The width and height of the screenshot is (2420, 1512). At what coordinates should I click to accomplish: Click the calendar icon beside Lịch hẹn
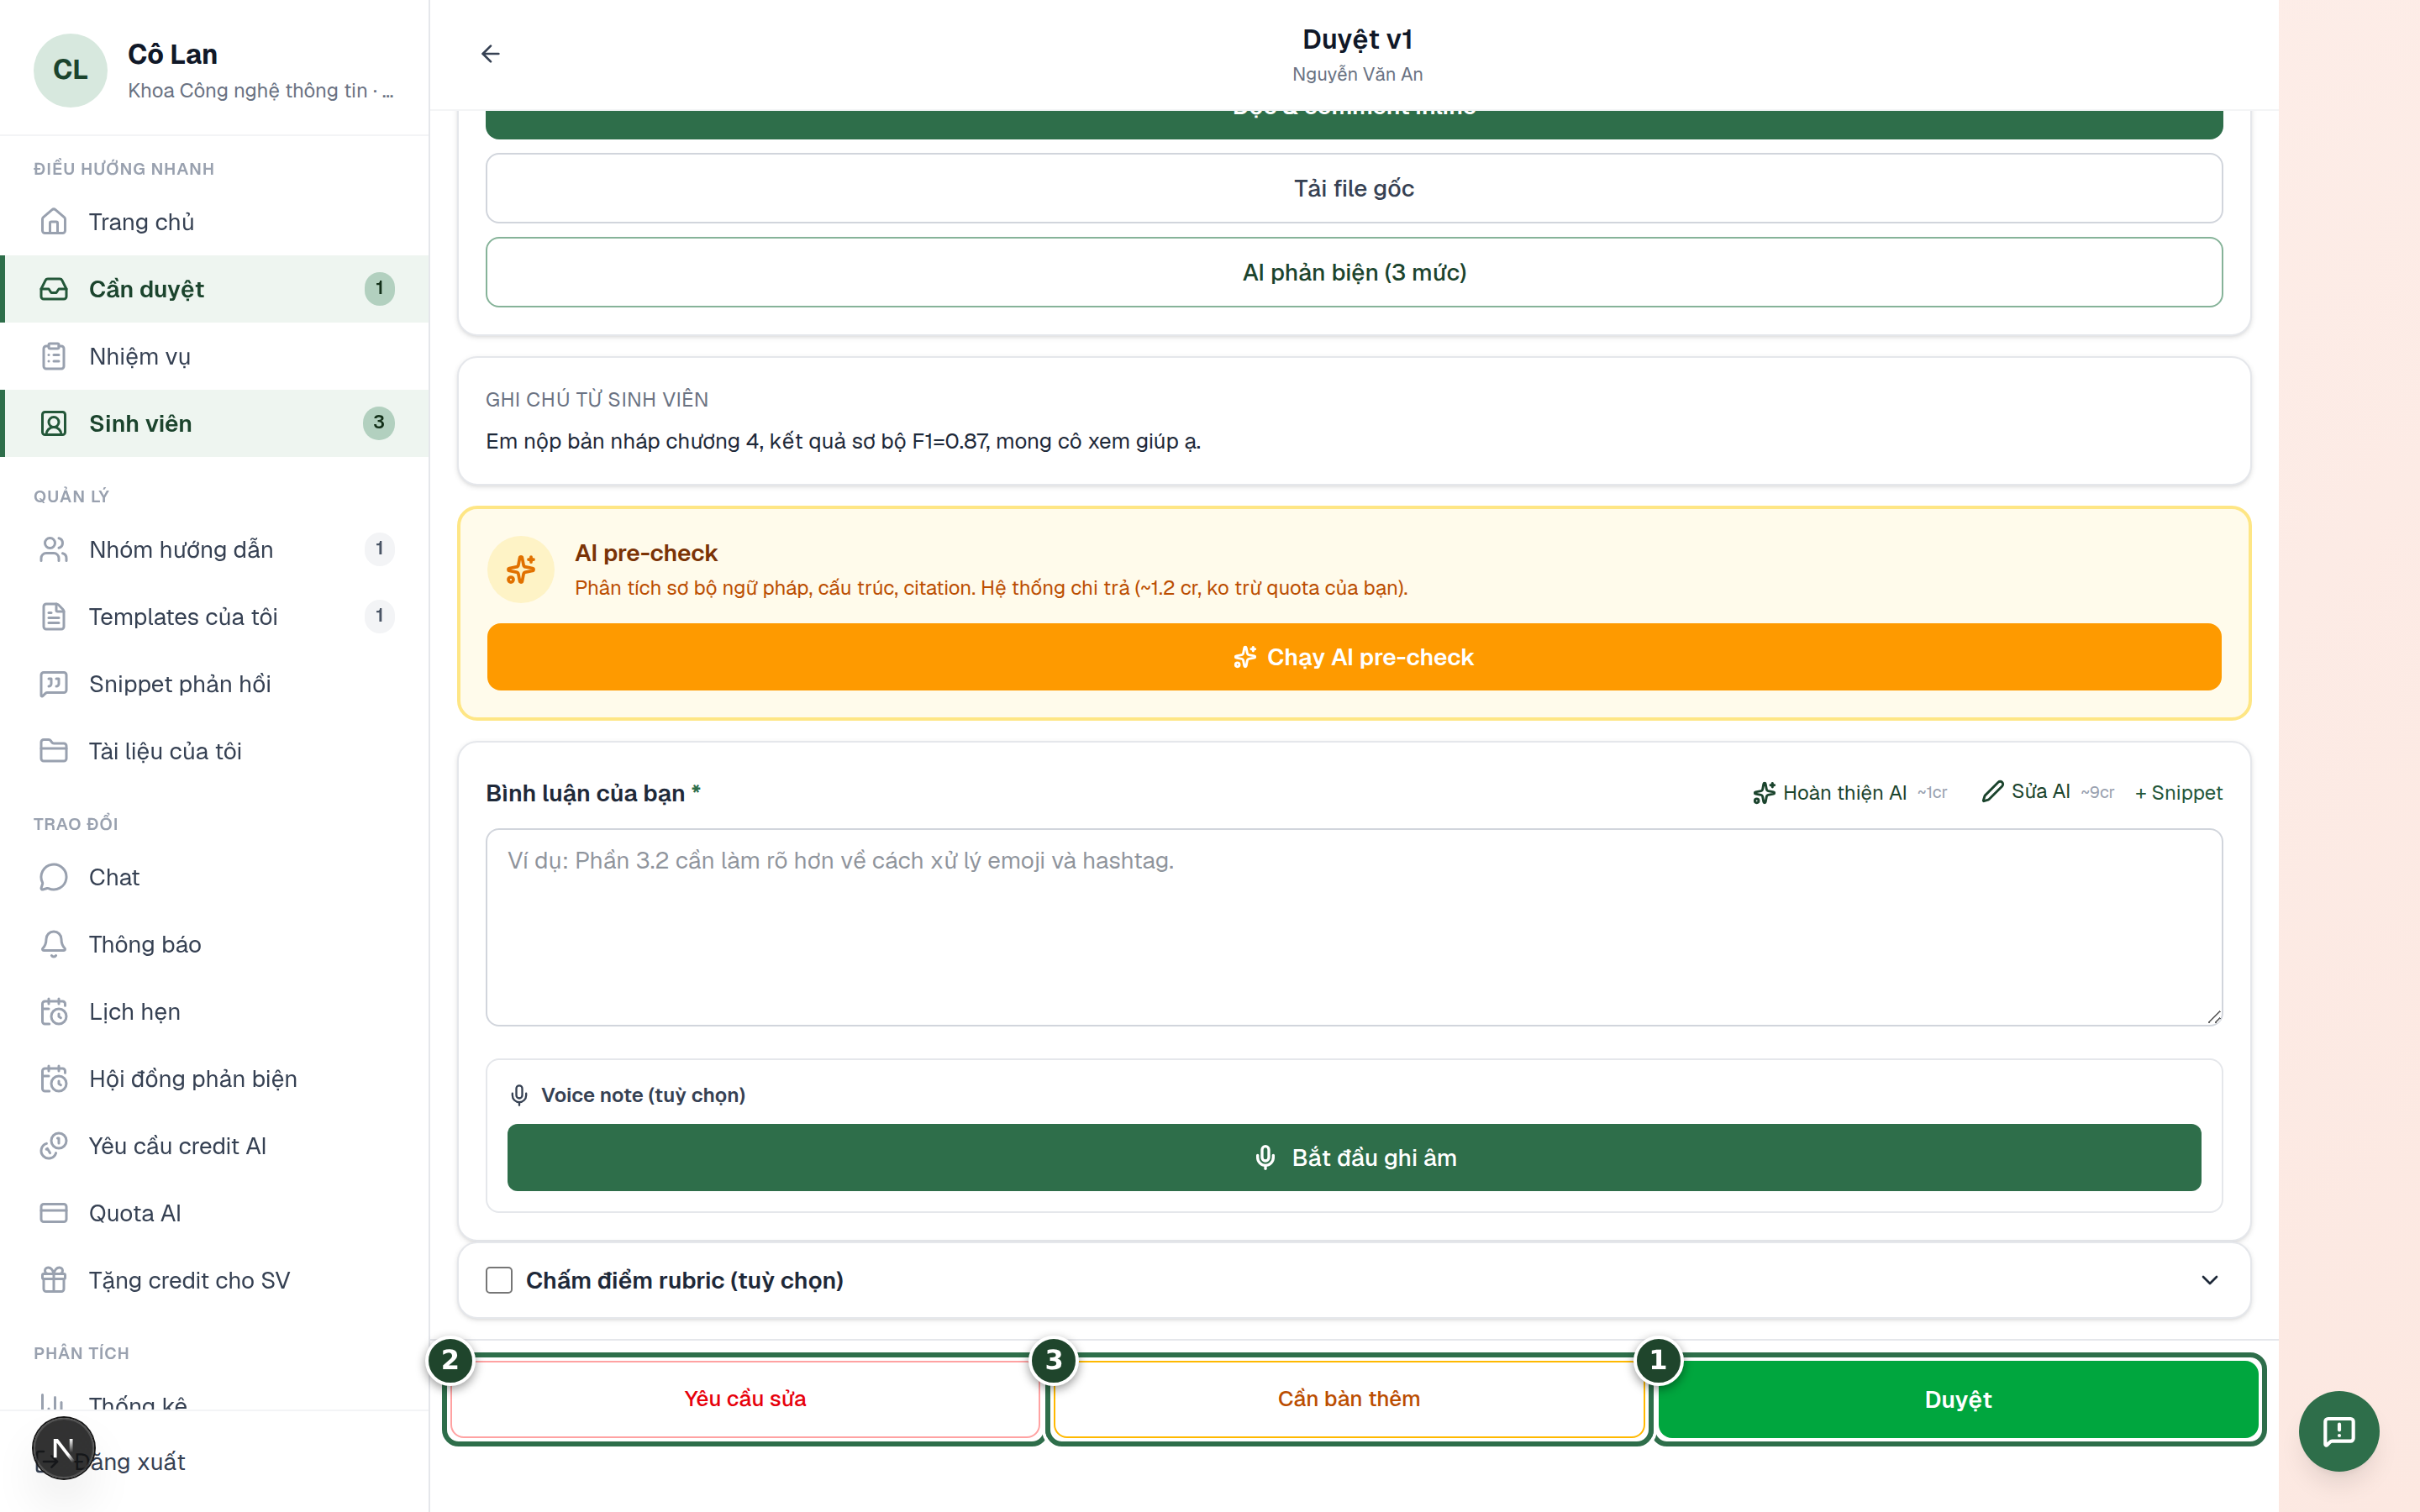click(54, 1011)
